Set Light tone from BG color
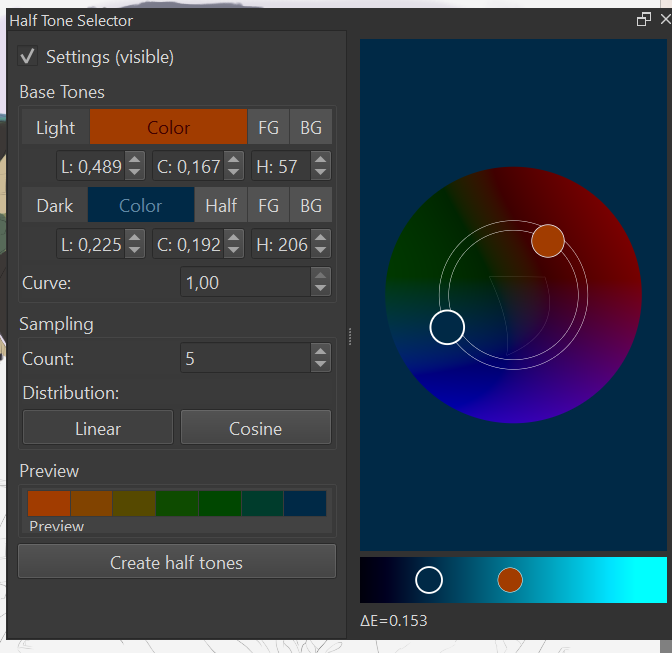The image size is (672, 653). tap(311, 127)
